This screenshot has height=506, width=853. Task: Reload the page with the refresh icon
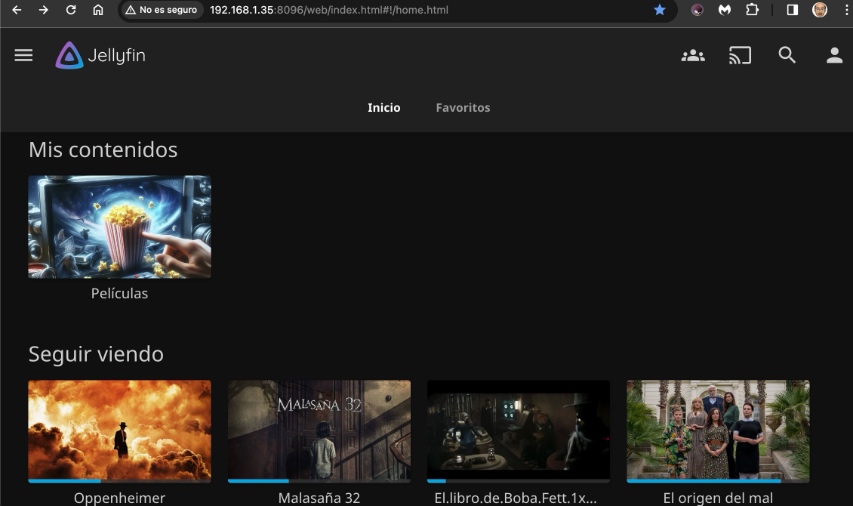point(71,10)
